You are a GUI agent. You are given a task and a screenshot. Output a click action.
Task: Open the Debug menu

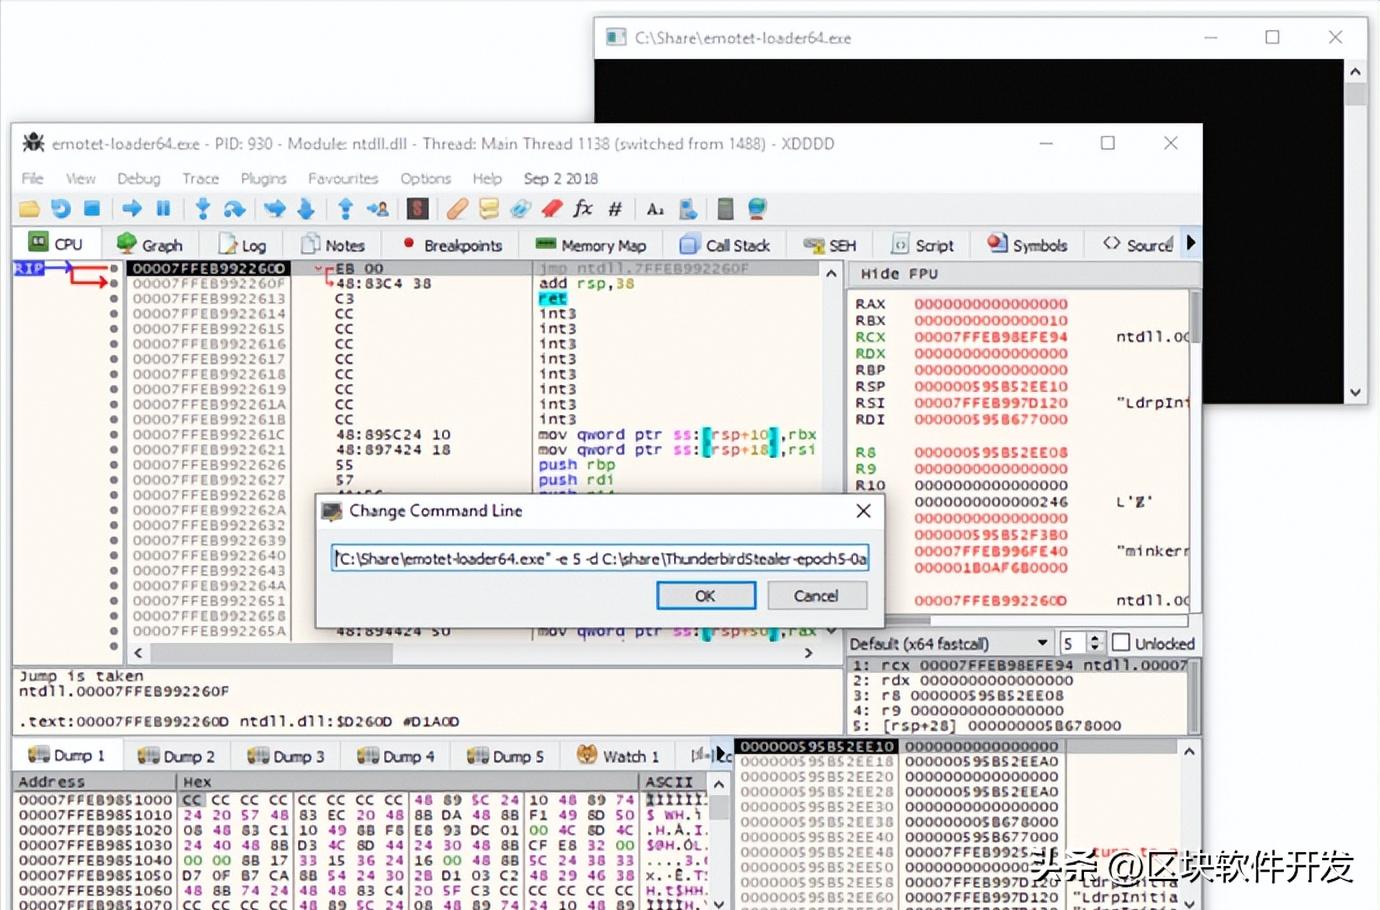pyautogui.click(x=139, y=178)
